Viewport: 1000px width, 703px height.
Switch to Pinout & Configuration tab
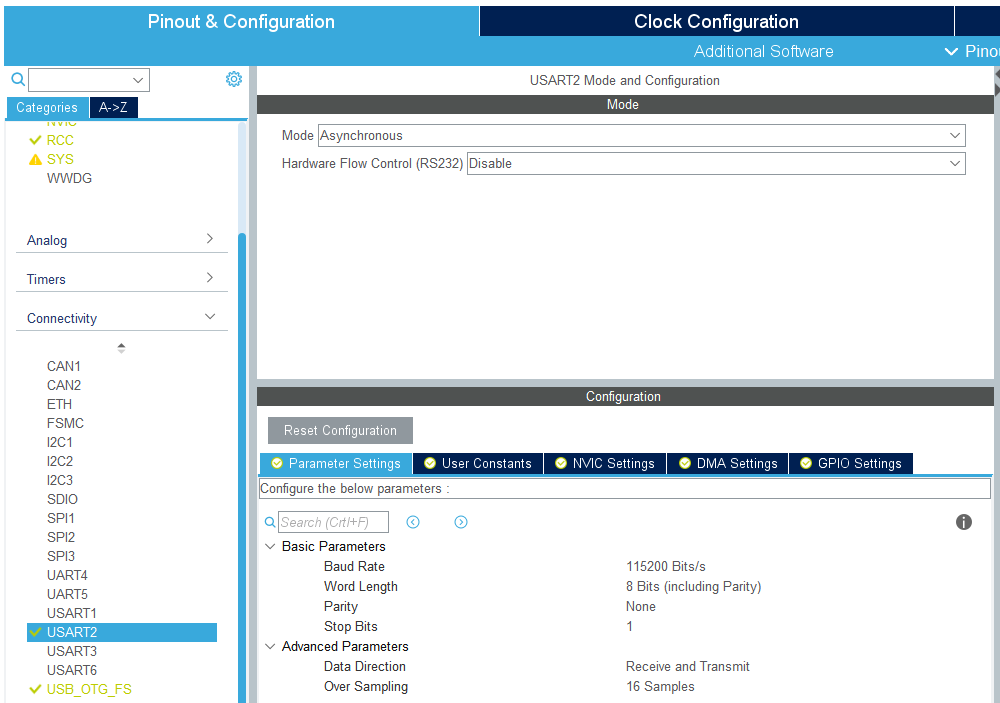(241, 22)
